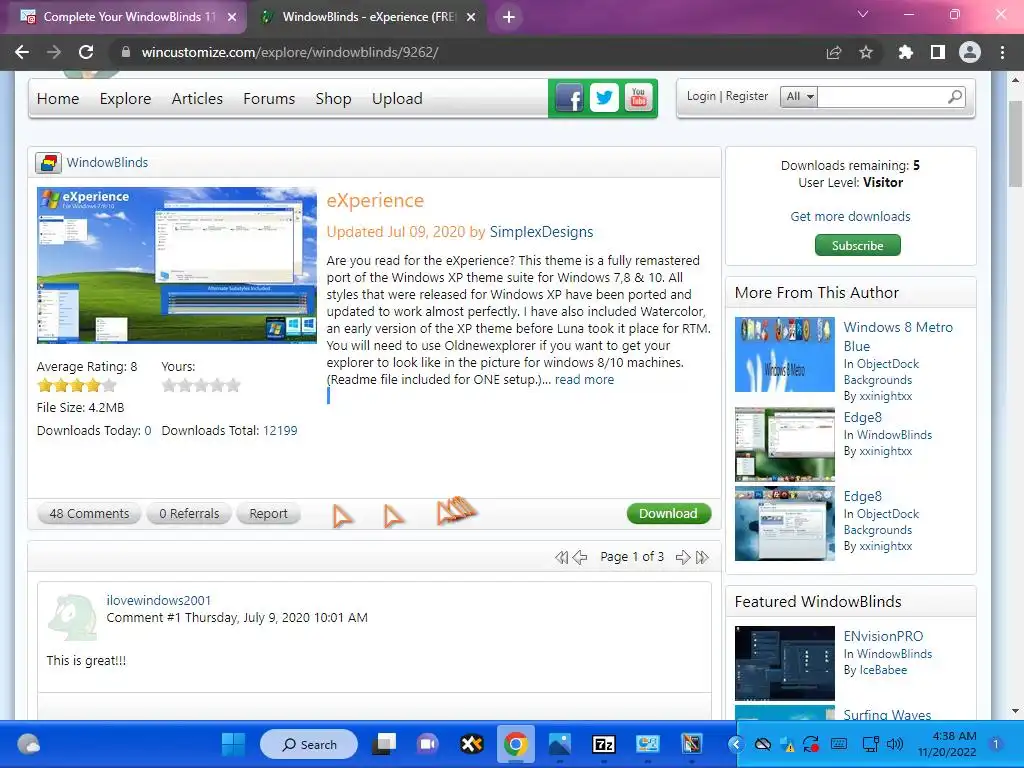Image resolution: width=1024 pixels, height=768 pixels.
Task: Go to next comments page arrow
Action: point(683,557)
